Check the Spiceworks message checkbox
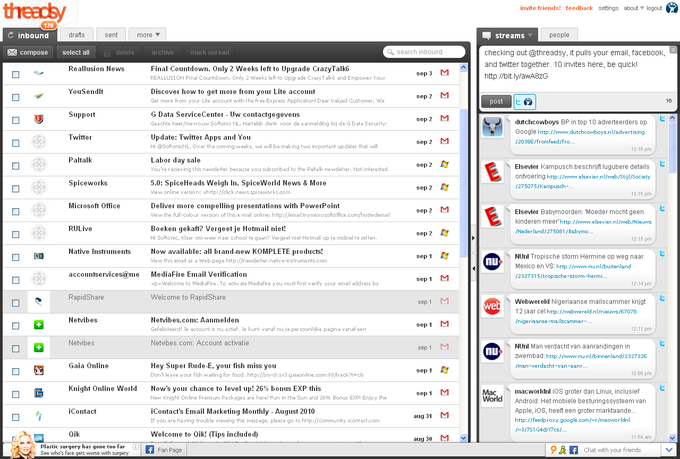 coord(16,189)
